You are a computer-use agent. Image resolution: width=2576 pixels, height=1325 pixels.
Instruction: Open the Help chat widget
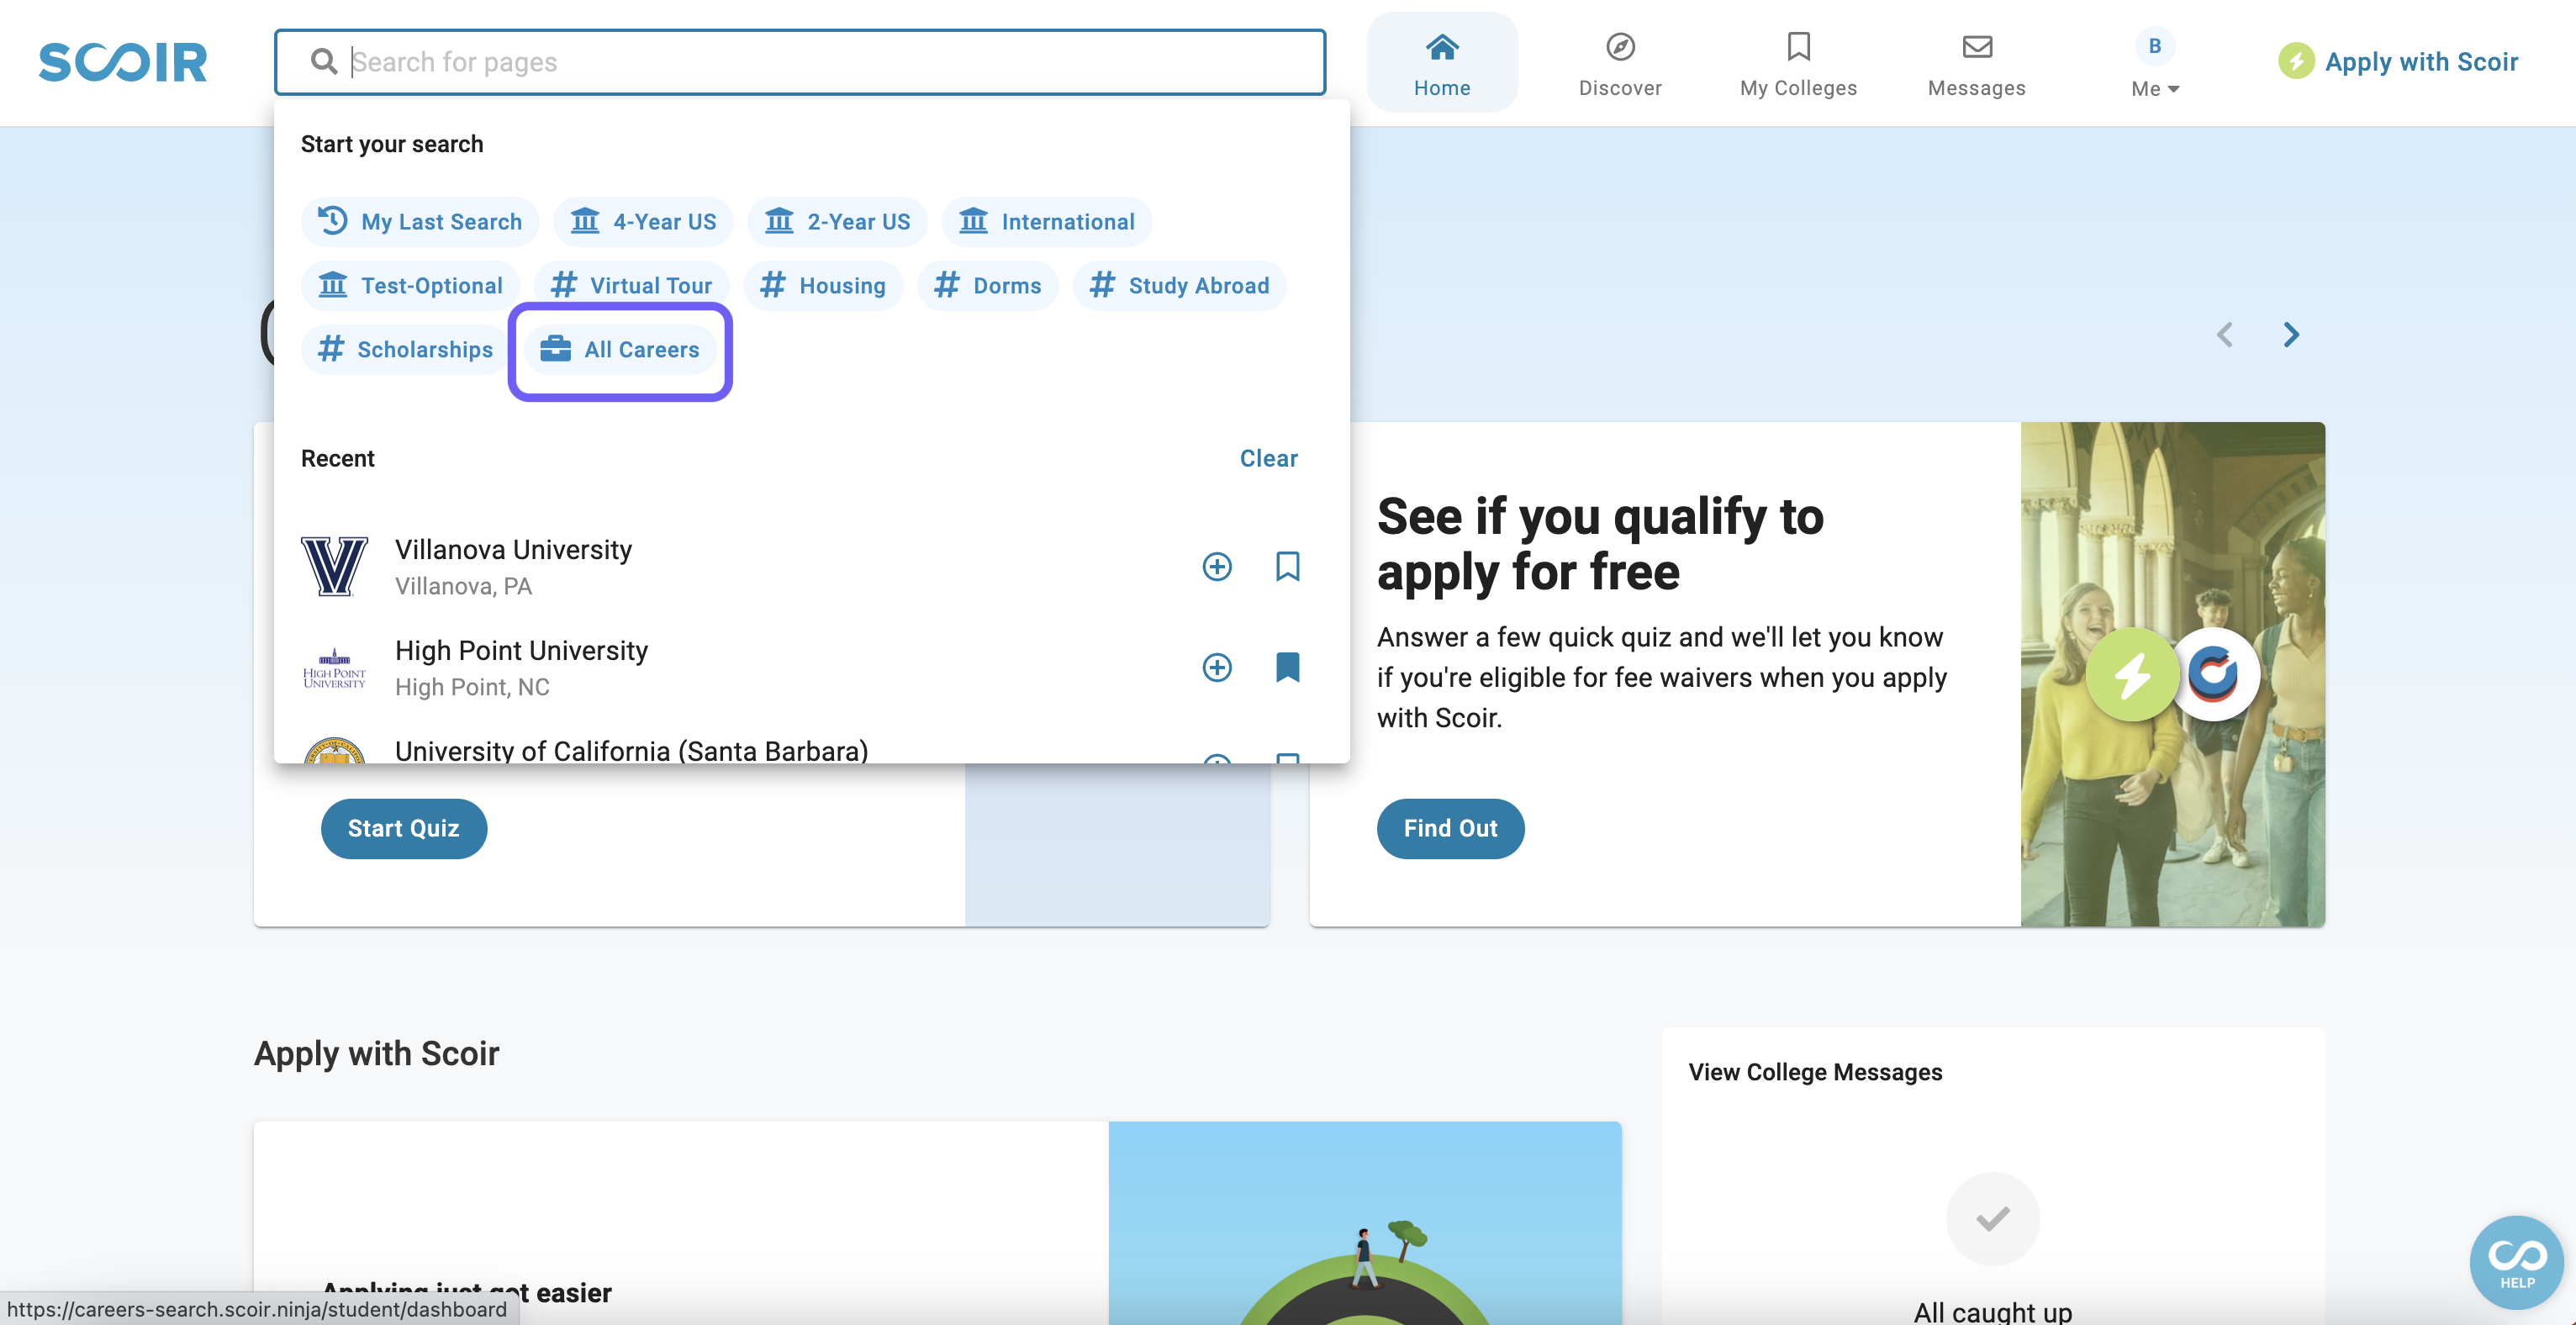click(x=2516, y=1262)
